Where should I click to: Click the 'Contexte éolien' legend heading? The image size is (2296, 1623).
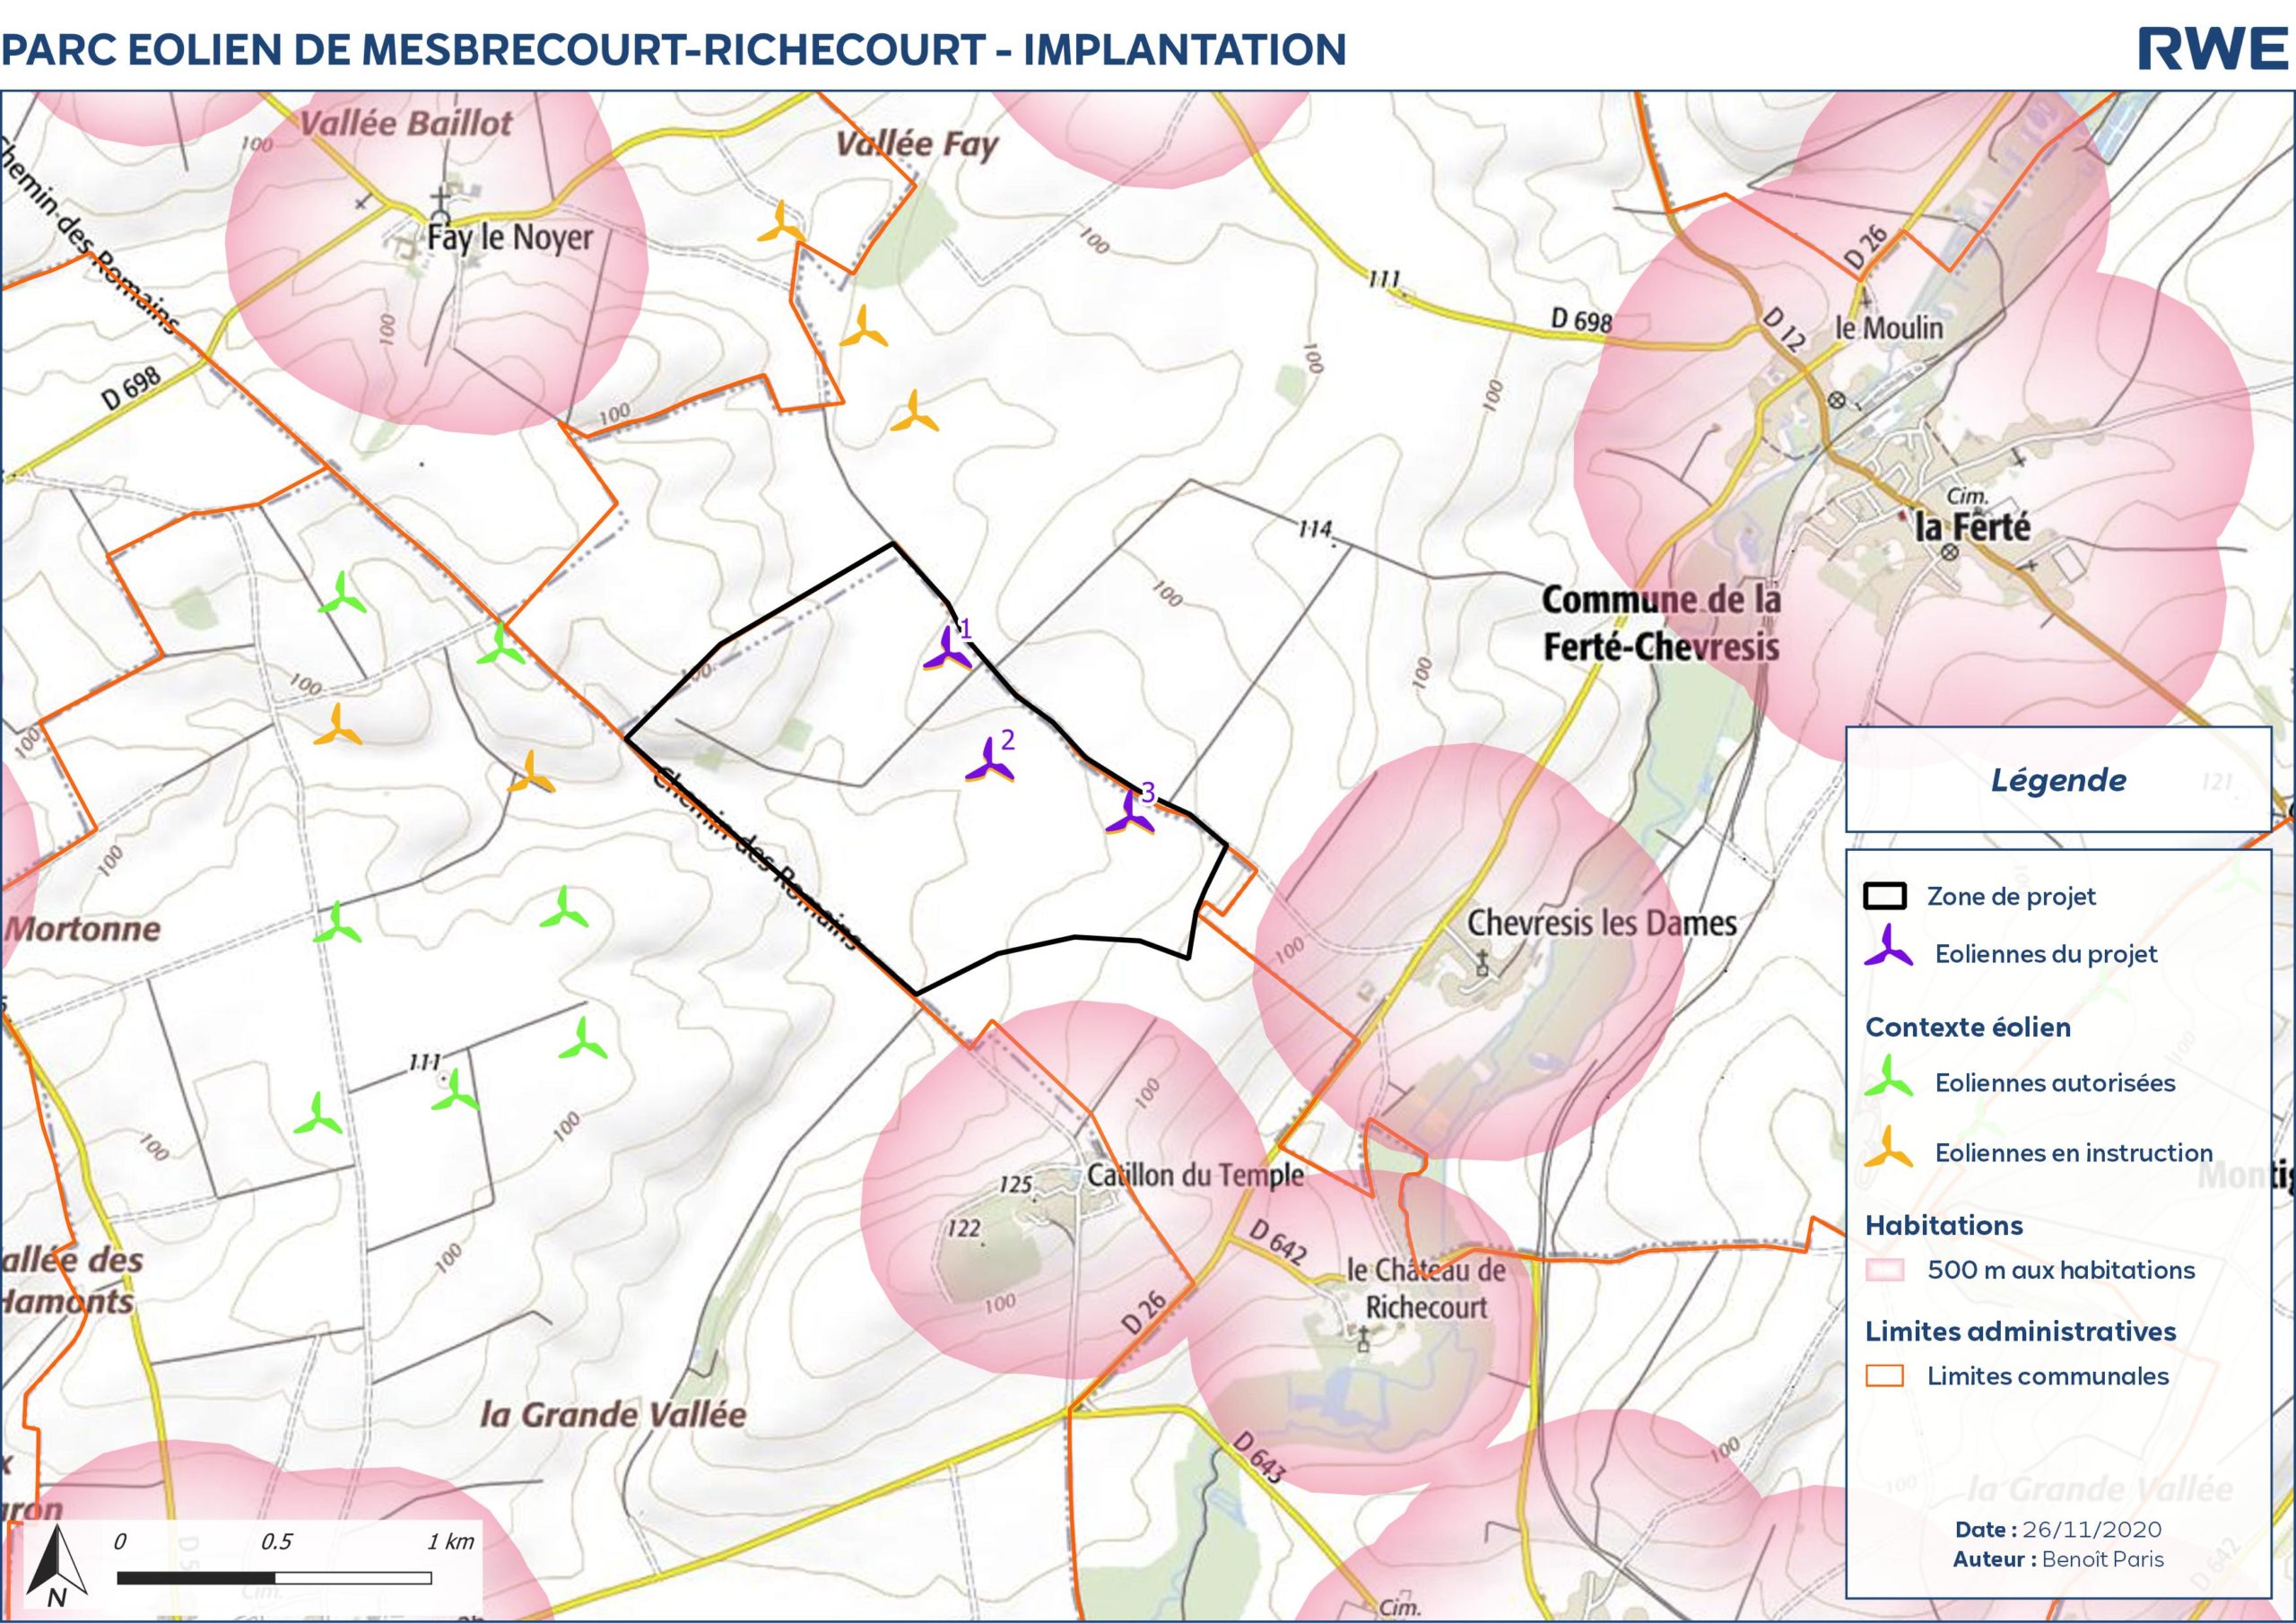click(x=1968, y=1027)
